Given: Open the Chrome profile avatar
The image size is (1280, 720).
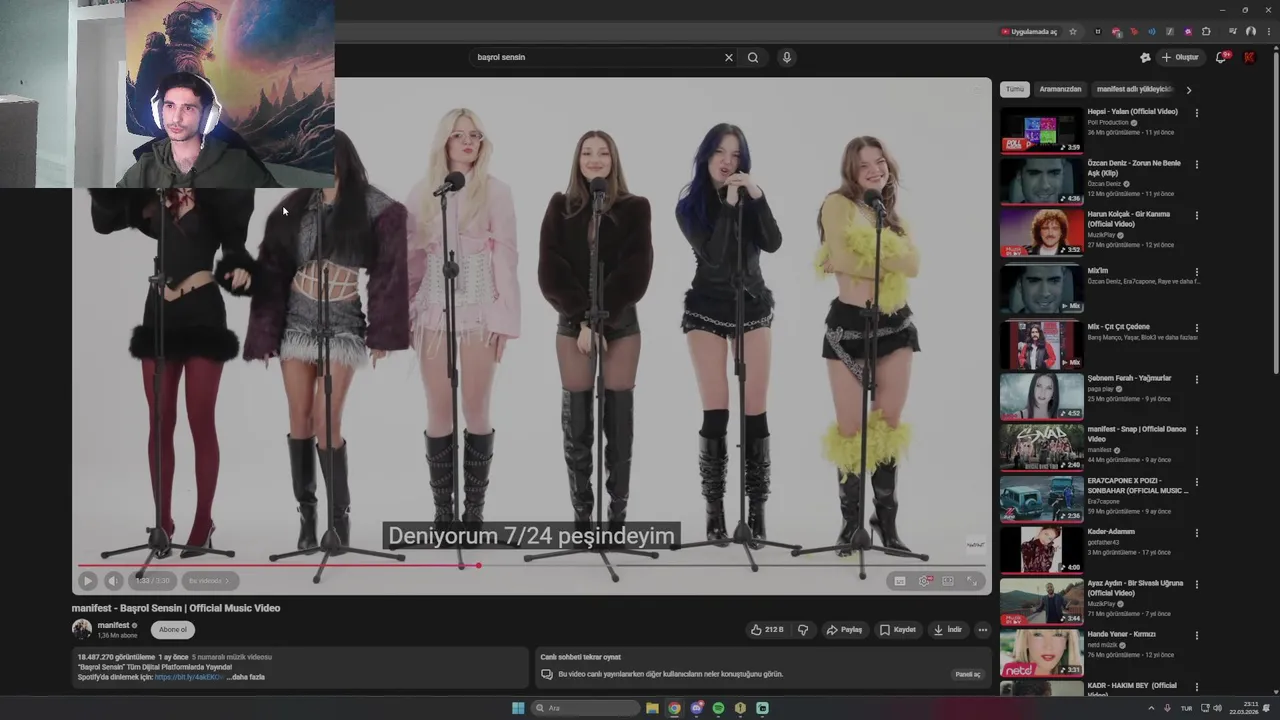Looking at the screenshot, I should point(1250,31).
